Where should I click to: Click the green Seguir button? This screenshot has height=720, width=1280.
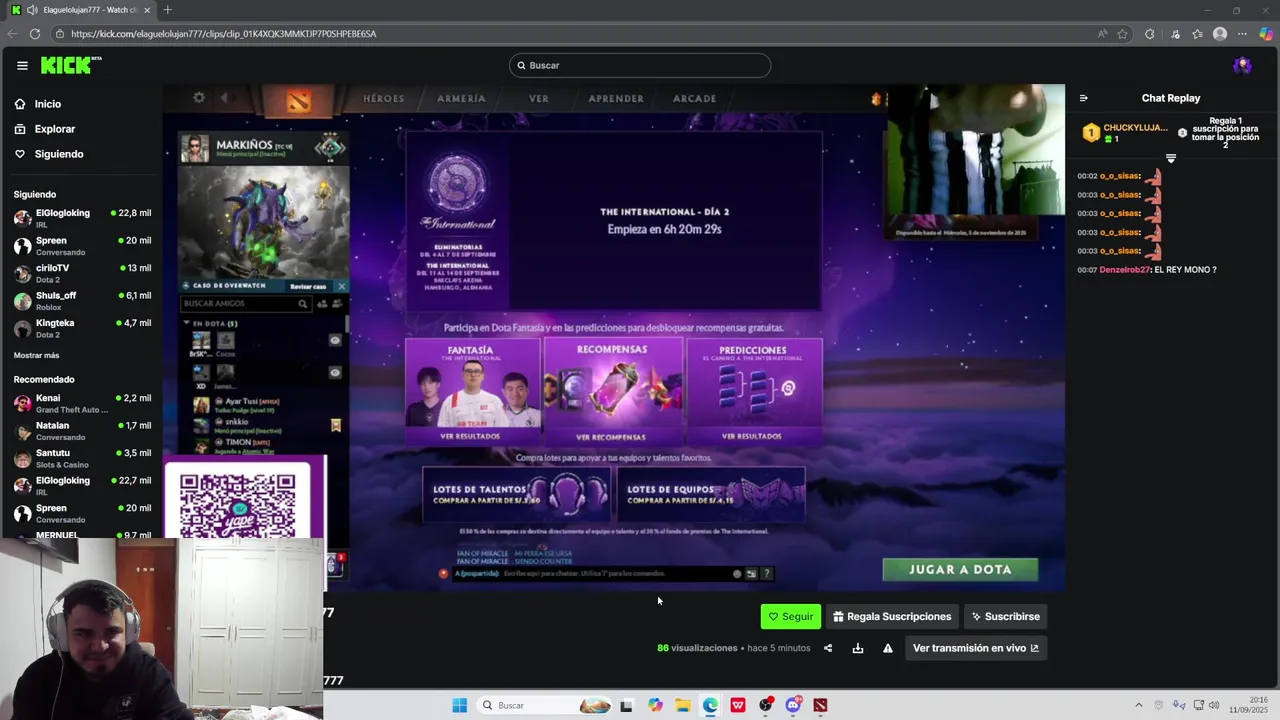[x=790, y=616]
